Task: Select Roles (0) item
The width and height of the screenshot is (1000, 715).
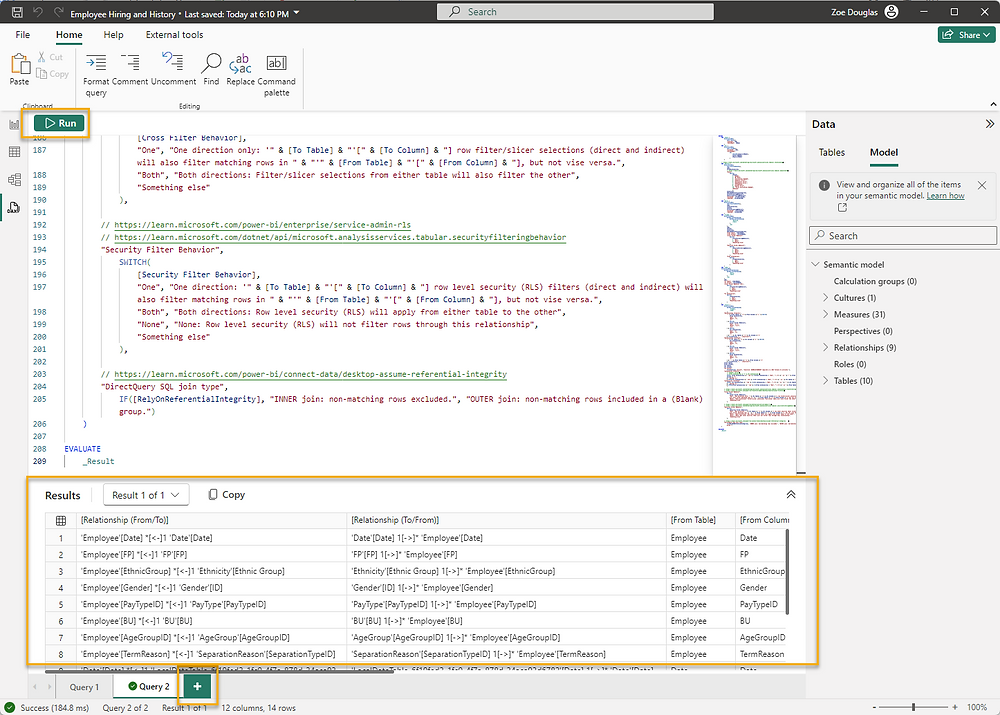Action: [x=850, y=364]
